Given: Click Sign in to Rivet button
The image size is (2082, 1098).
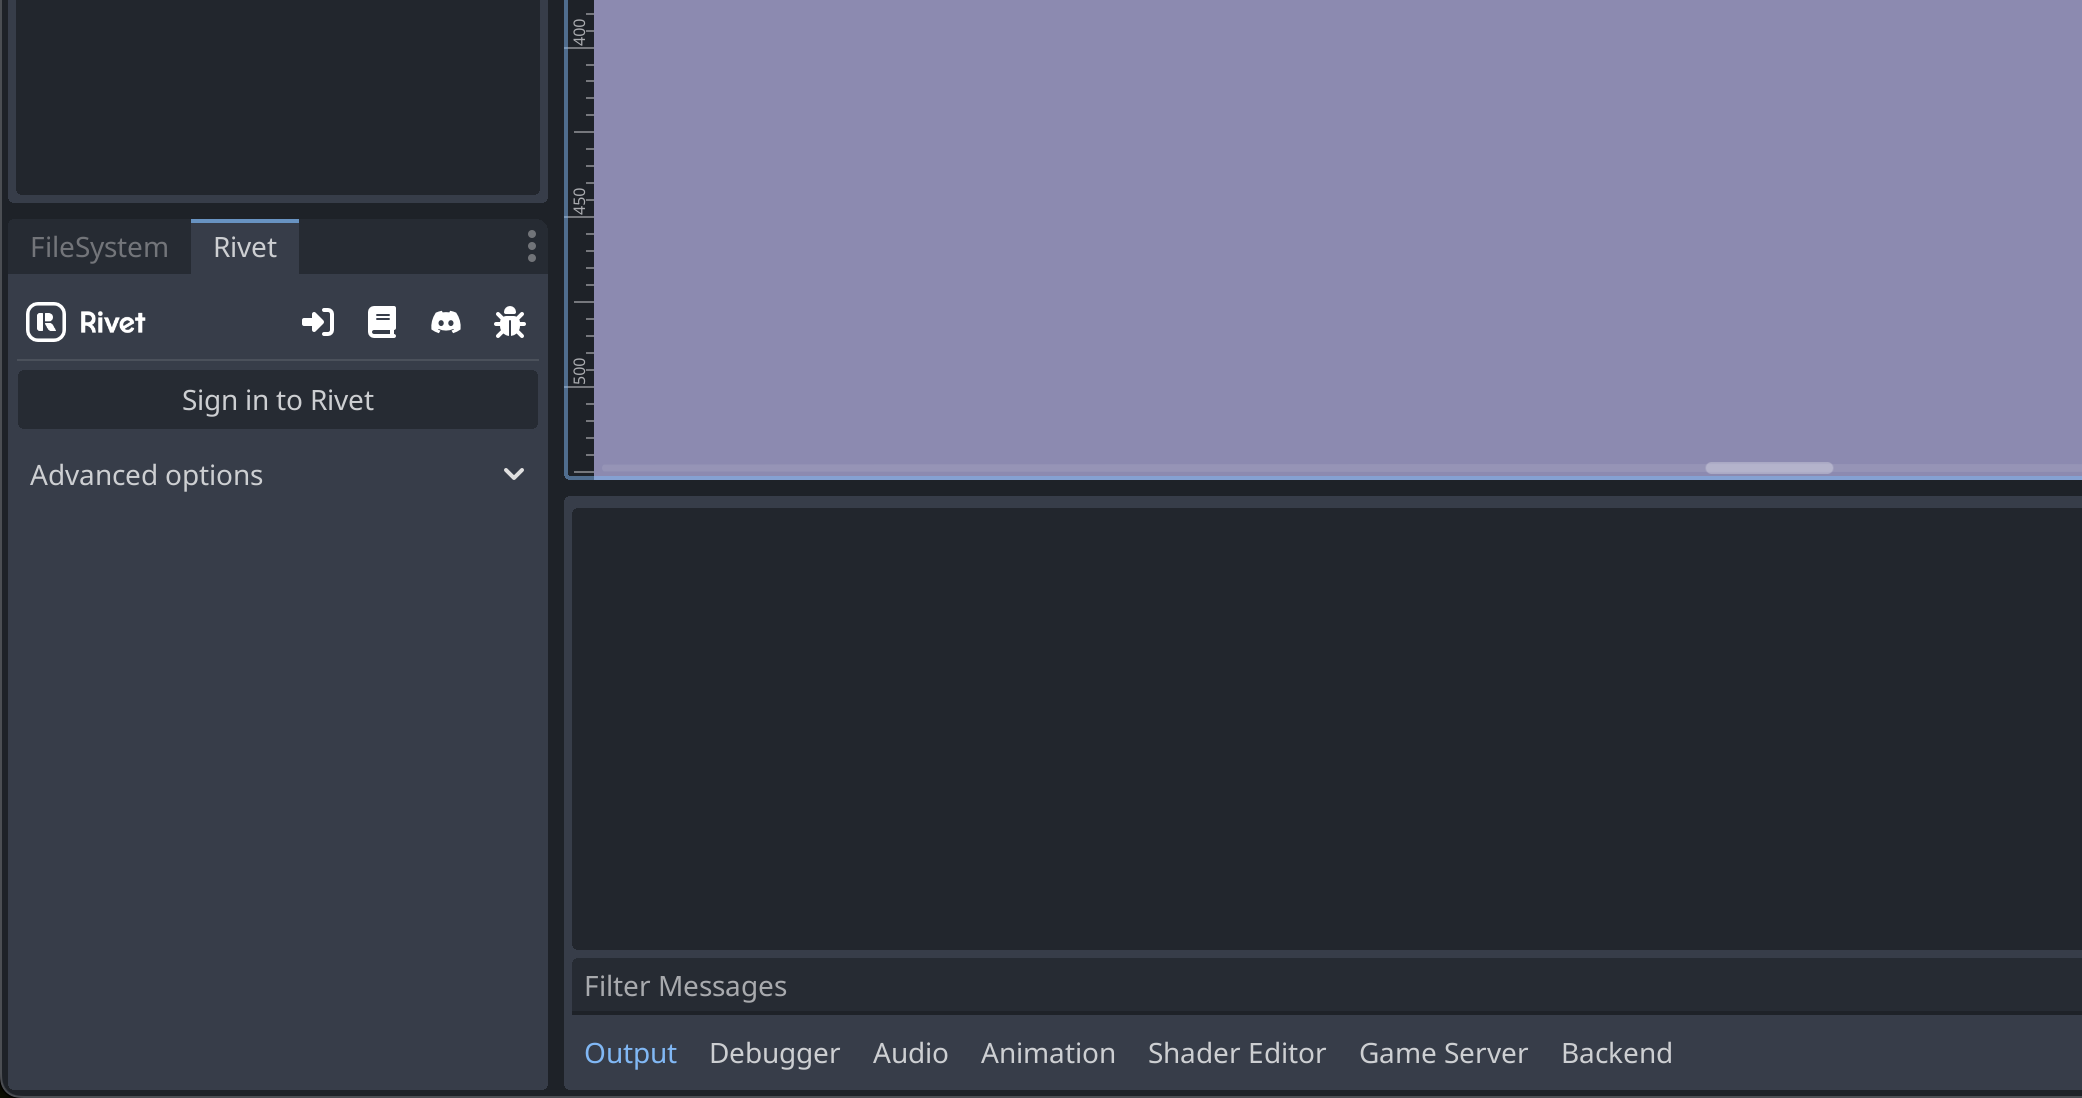Looking at the screenshot, I should pyautogui.click(x=277, y=400).
